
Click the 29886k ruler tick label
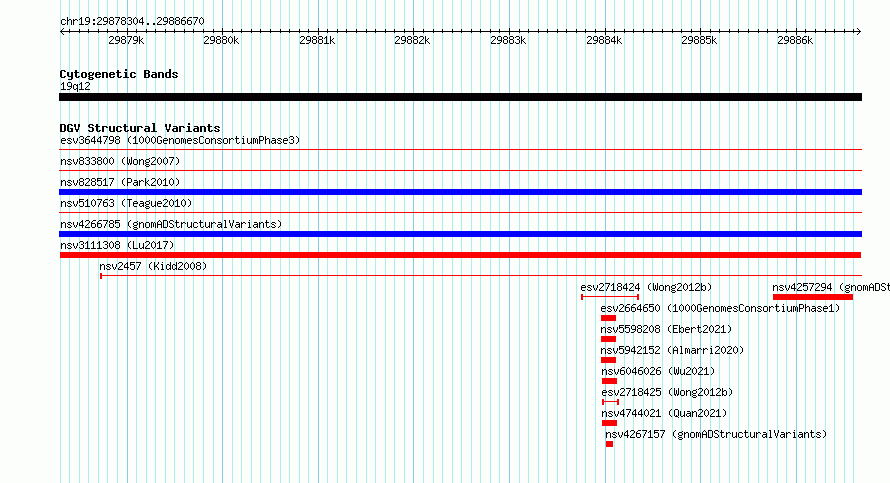pos(795,40)
